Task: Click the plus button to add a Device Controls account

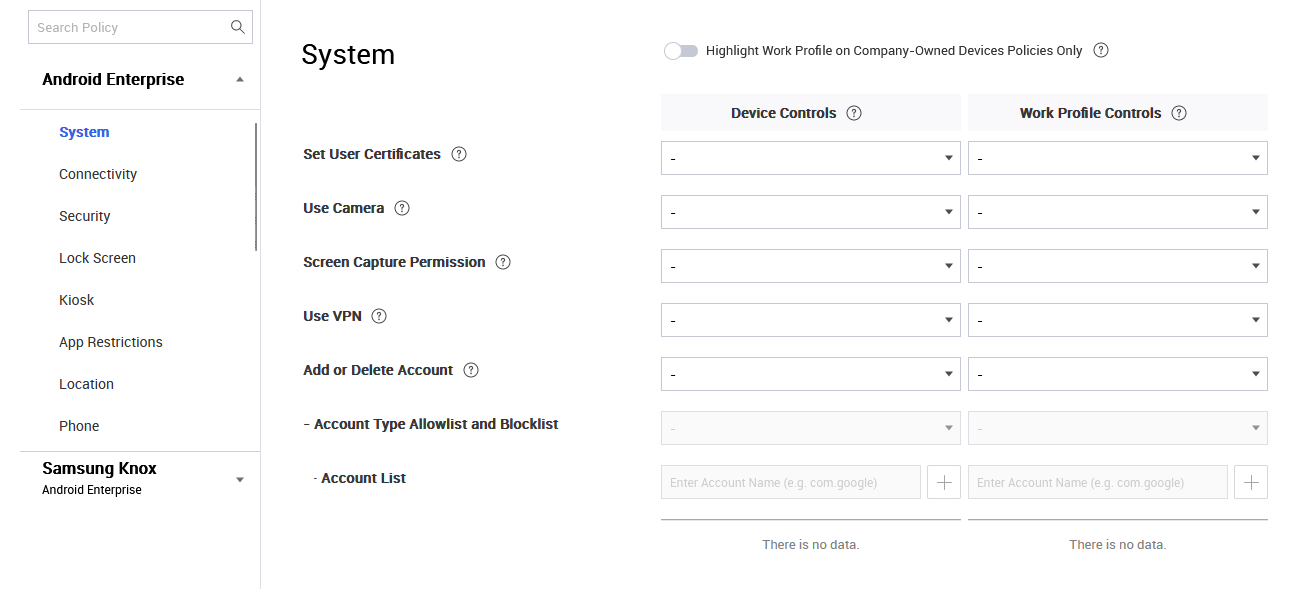Action: 943,481
